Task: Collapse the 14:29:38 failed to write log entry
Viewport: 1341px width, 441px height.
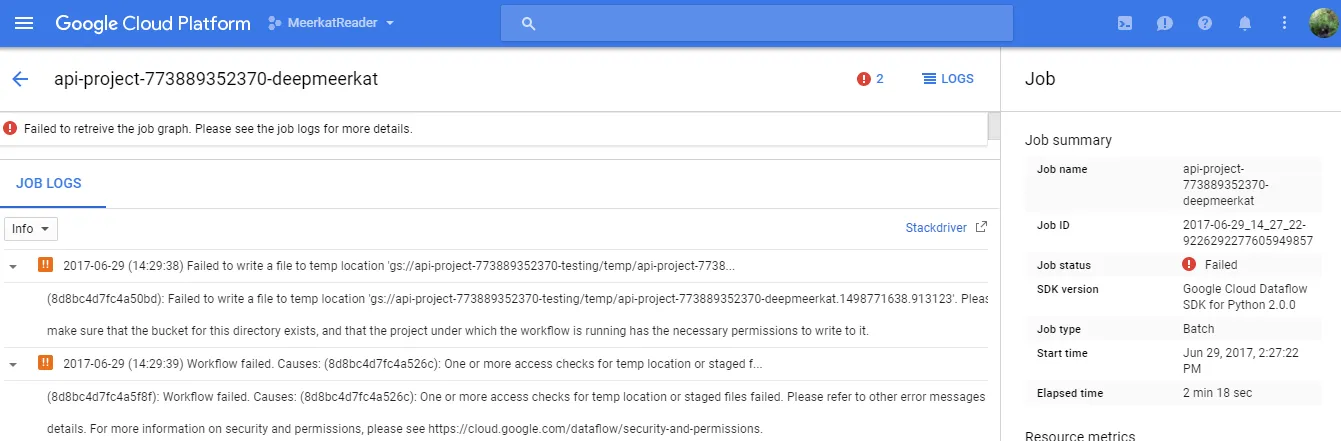Action: click(x=13, y=266)
